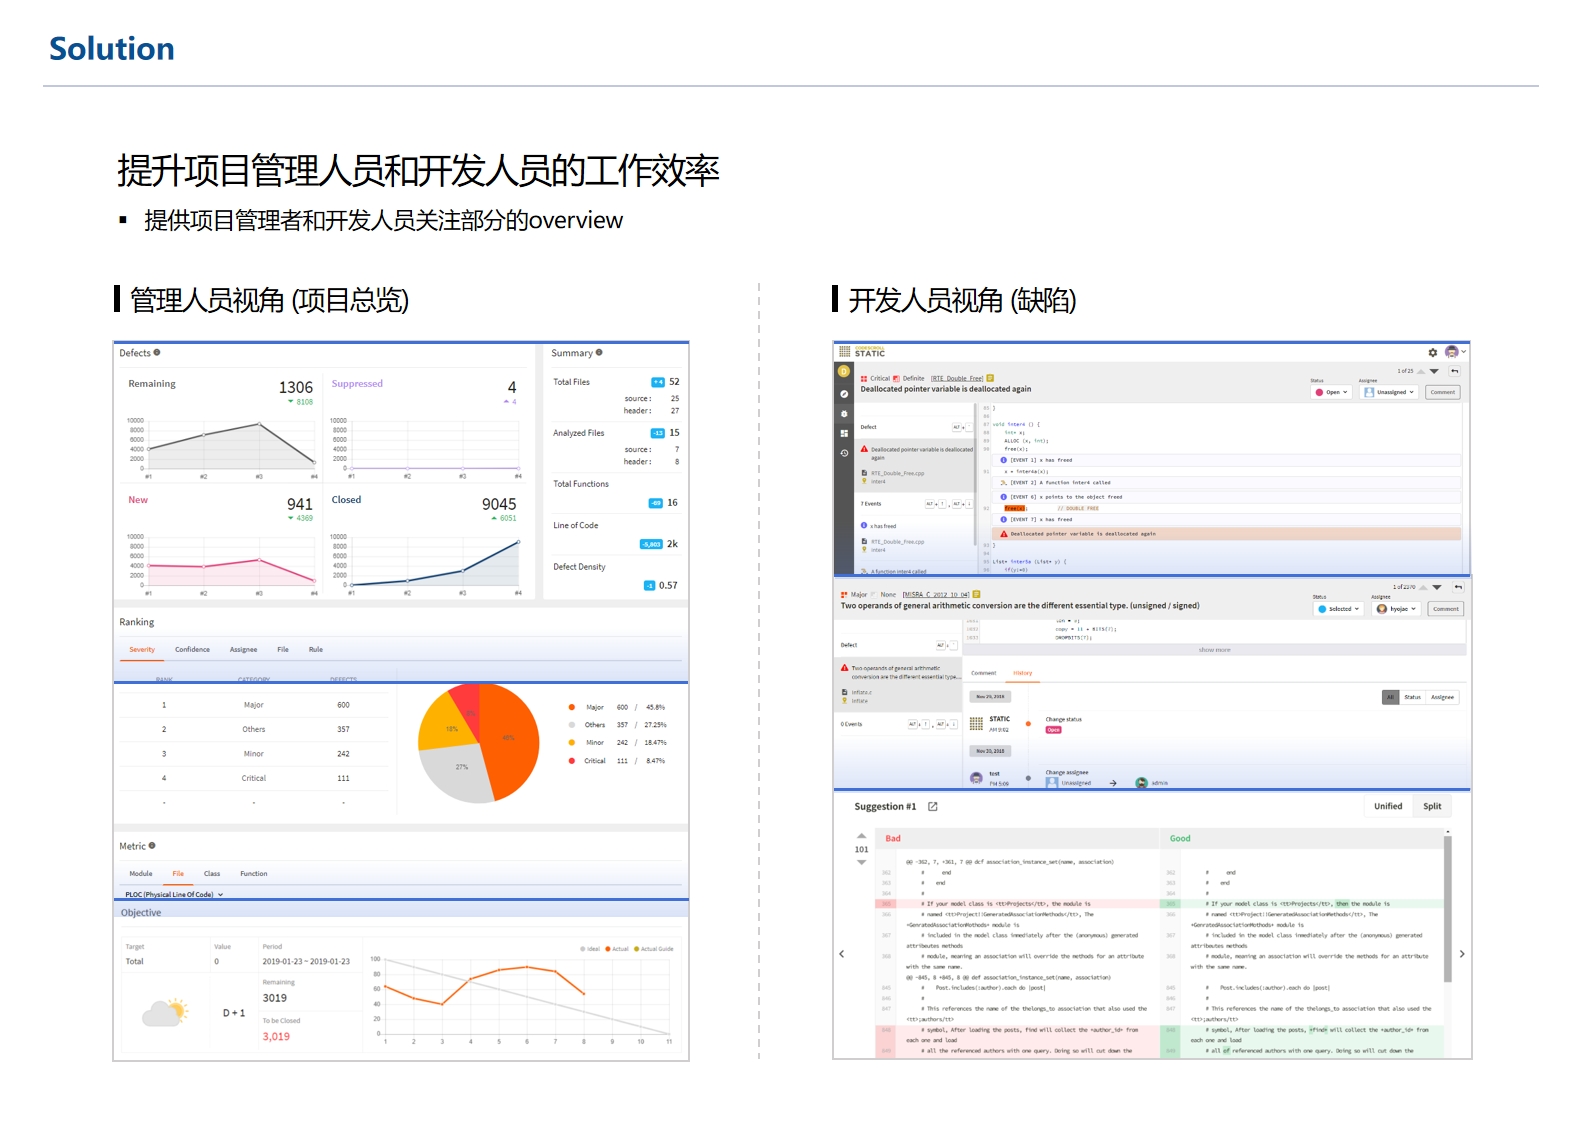Switch diff view to Split
Viewport: 1594px width, 1129px height.
tap(1432, 806)
